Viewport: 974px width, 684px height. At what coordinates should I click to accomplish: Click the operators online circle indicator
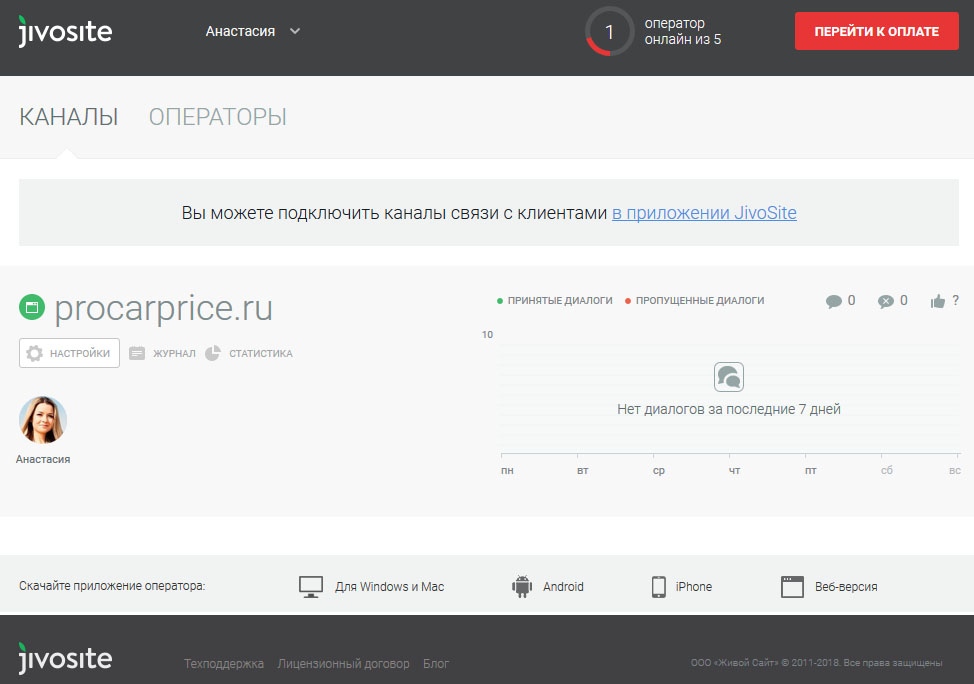point(609,31)
